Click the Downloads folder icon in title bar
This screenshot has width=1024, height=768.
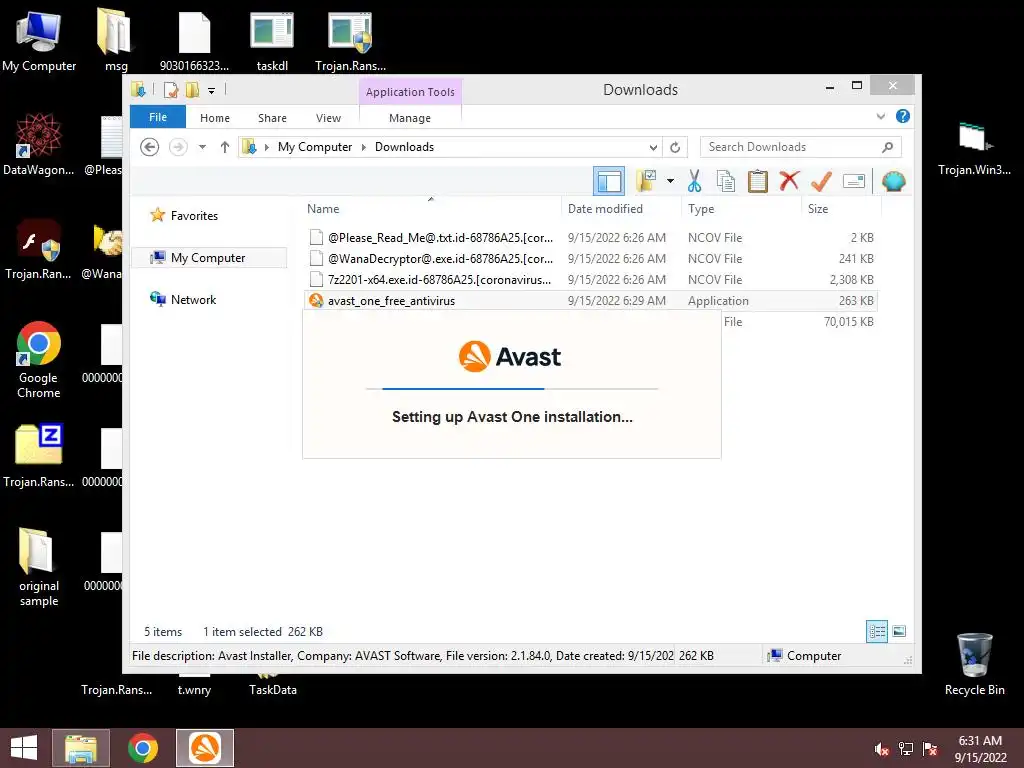[x=138, y=89]
